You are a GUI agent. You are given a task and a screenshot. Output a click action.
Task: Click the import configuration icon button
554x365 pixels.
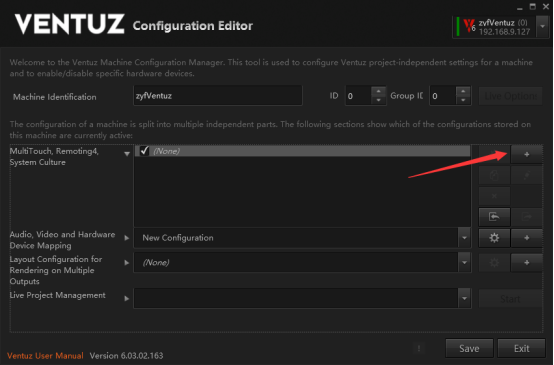point(494,217)
